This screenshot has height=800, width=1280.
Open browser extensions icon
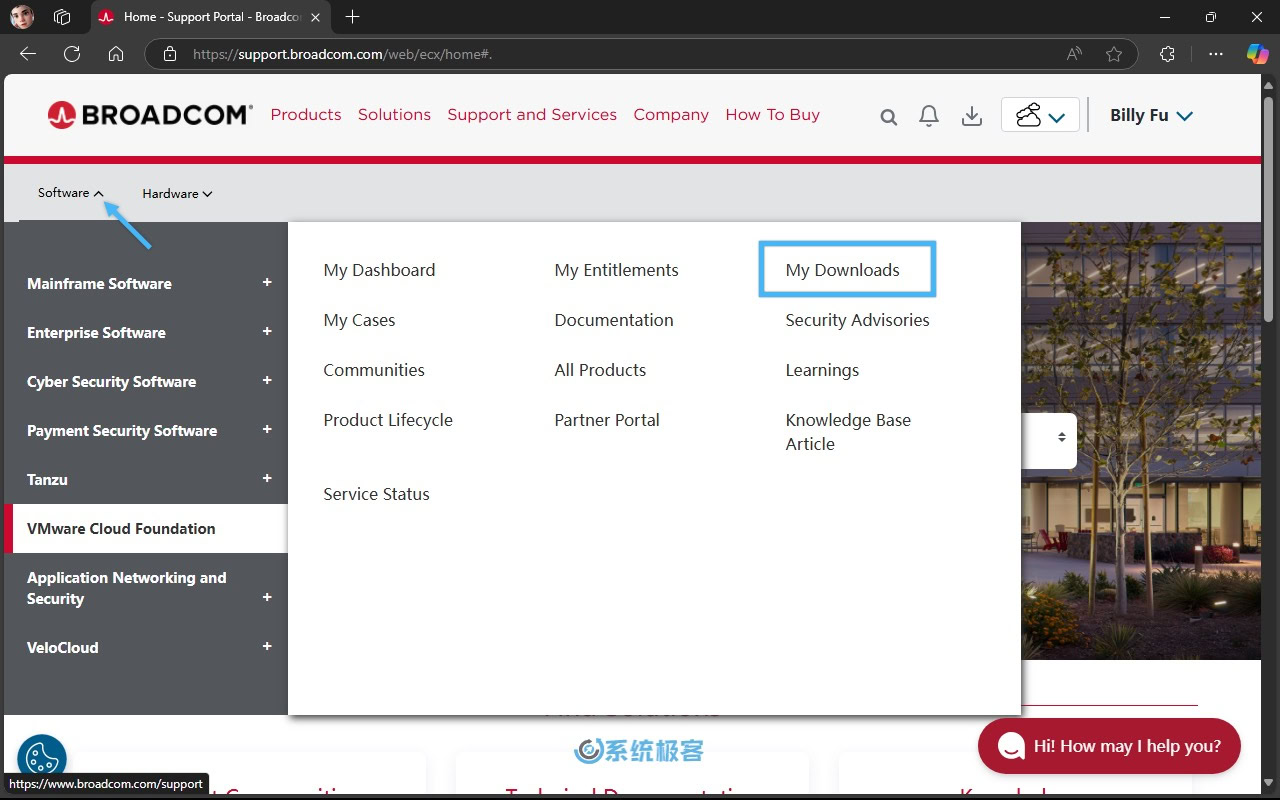tap(1167, 54)
